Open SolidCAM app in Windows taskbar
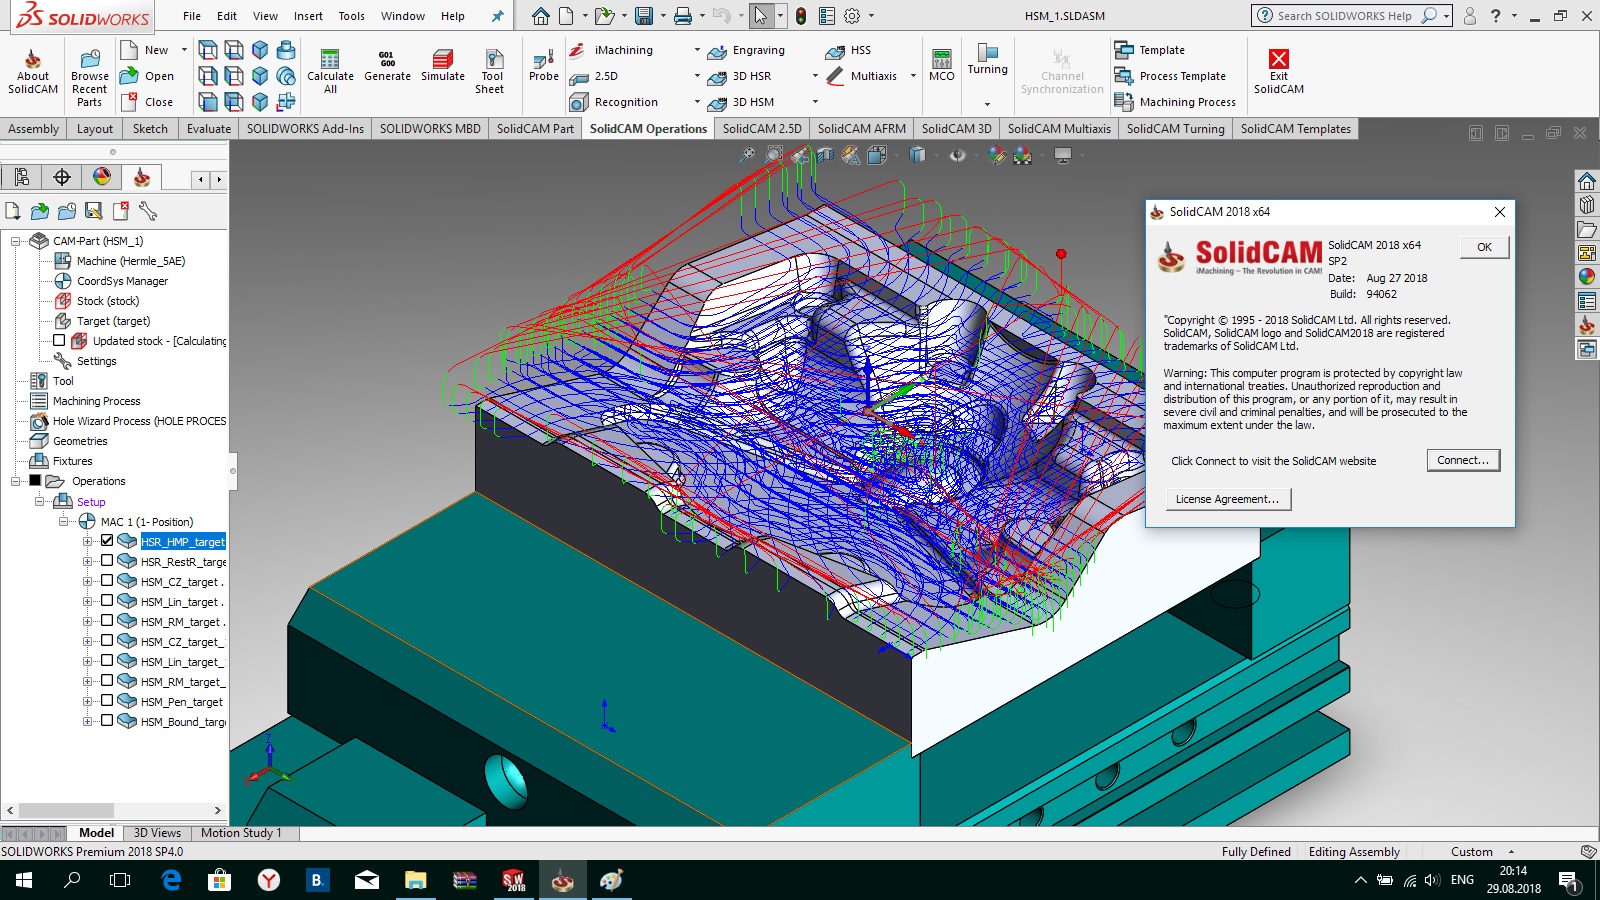 click(562, 880)
